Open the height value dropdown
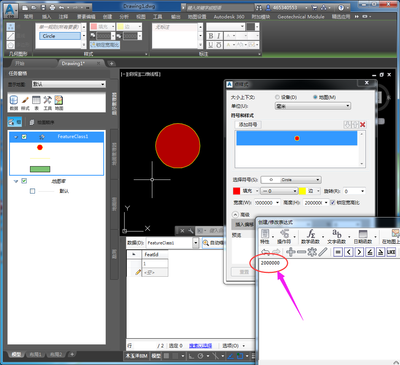400x365 pixels. (x=326, y=202)
